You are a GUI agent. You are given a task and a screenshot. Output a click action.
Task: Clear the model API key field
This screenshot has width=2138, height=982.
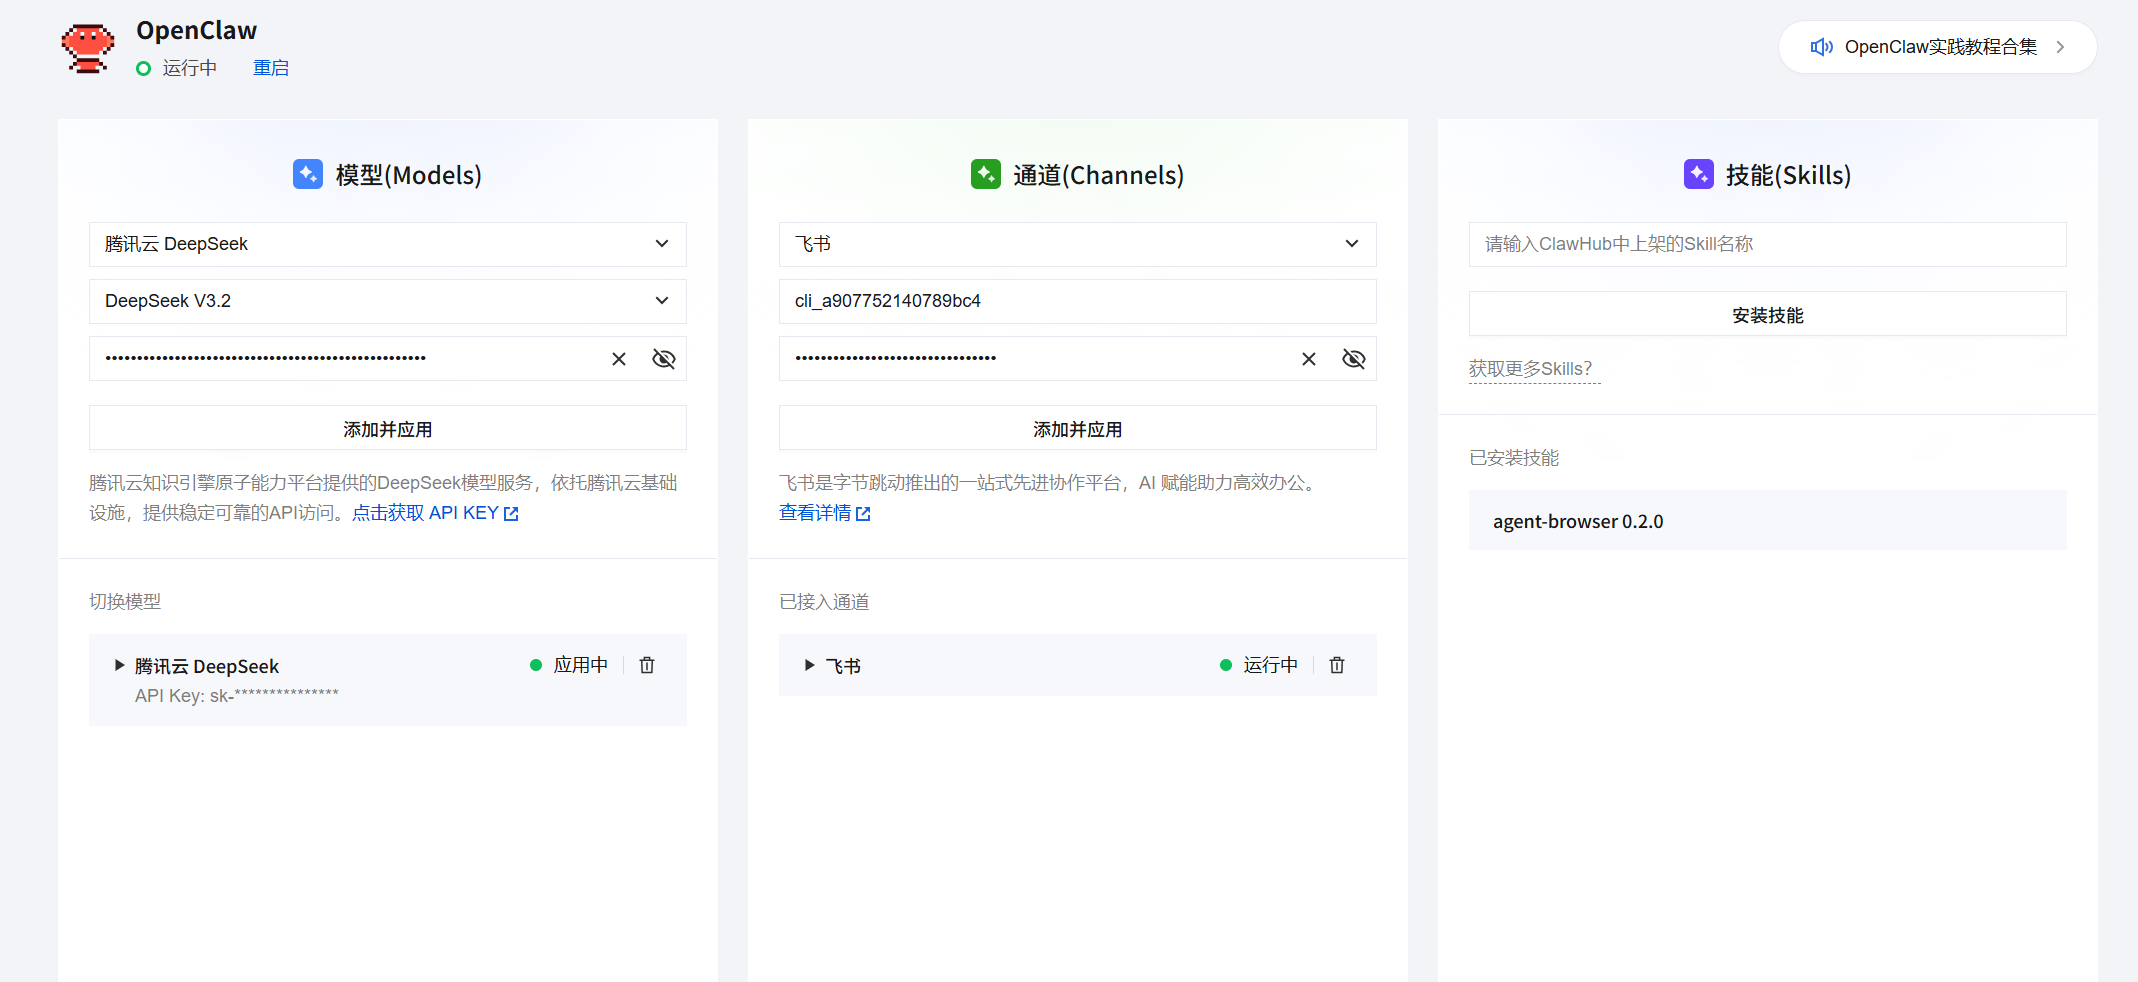pyautogui.click(x=618, y=358)
